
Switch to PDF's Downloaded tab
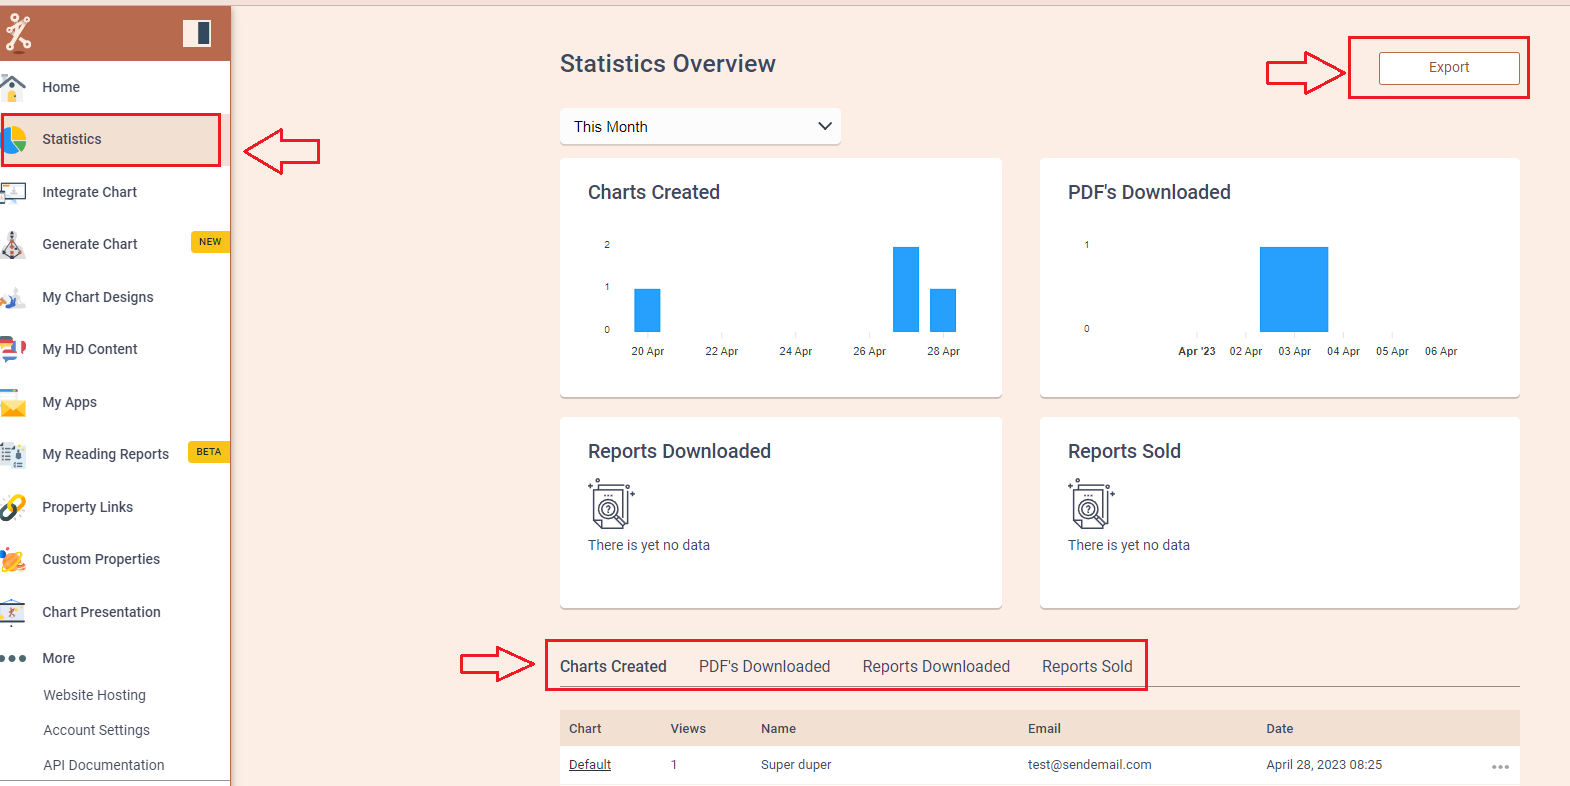[x=764, y=666]
